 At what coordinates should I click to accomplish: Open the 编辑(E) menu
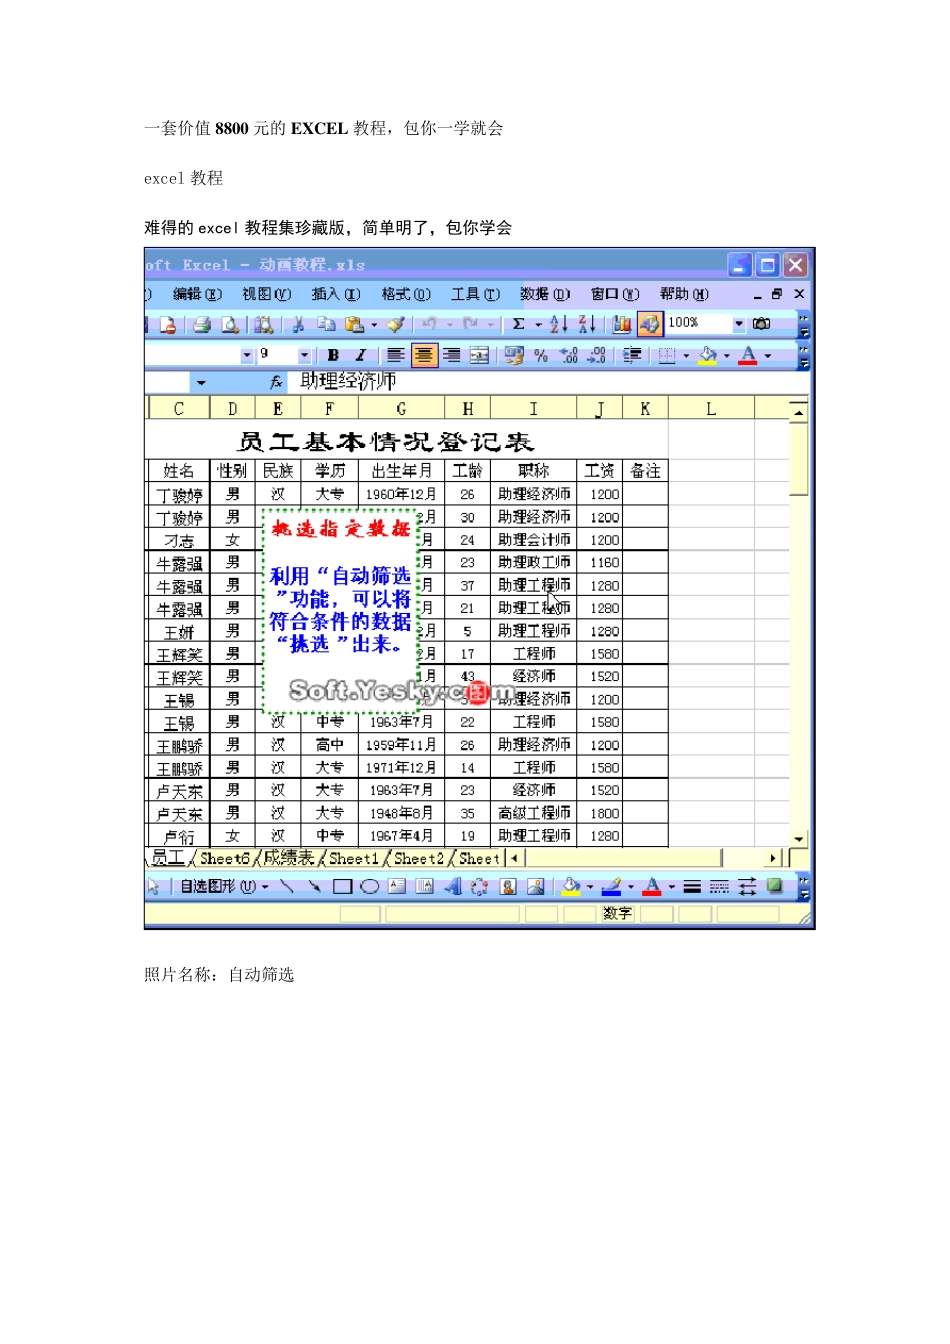click(196, 294)
